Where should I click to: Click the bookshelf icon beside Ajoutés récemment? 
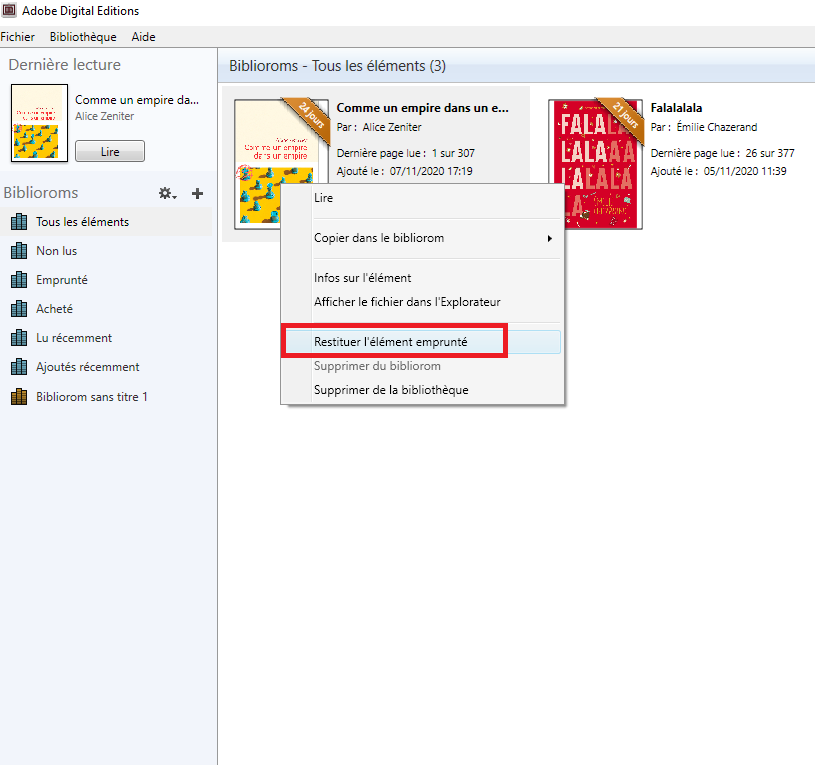pos(19,367)
